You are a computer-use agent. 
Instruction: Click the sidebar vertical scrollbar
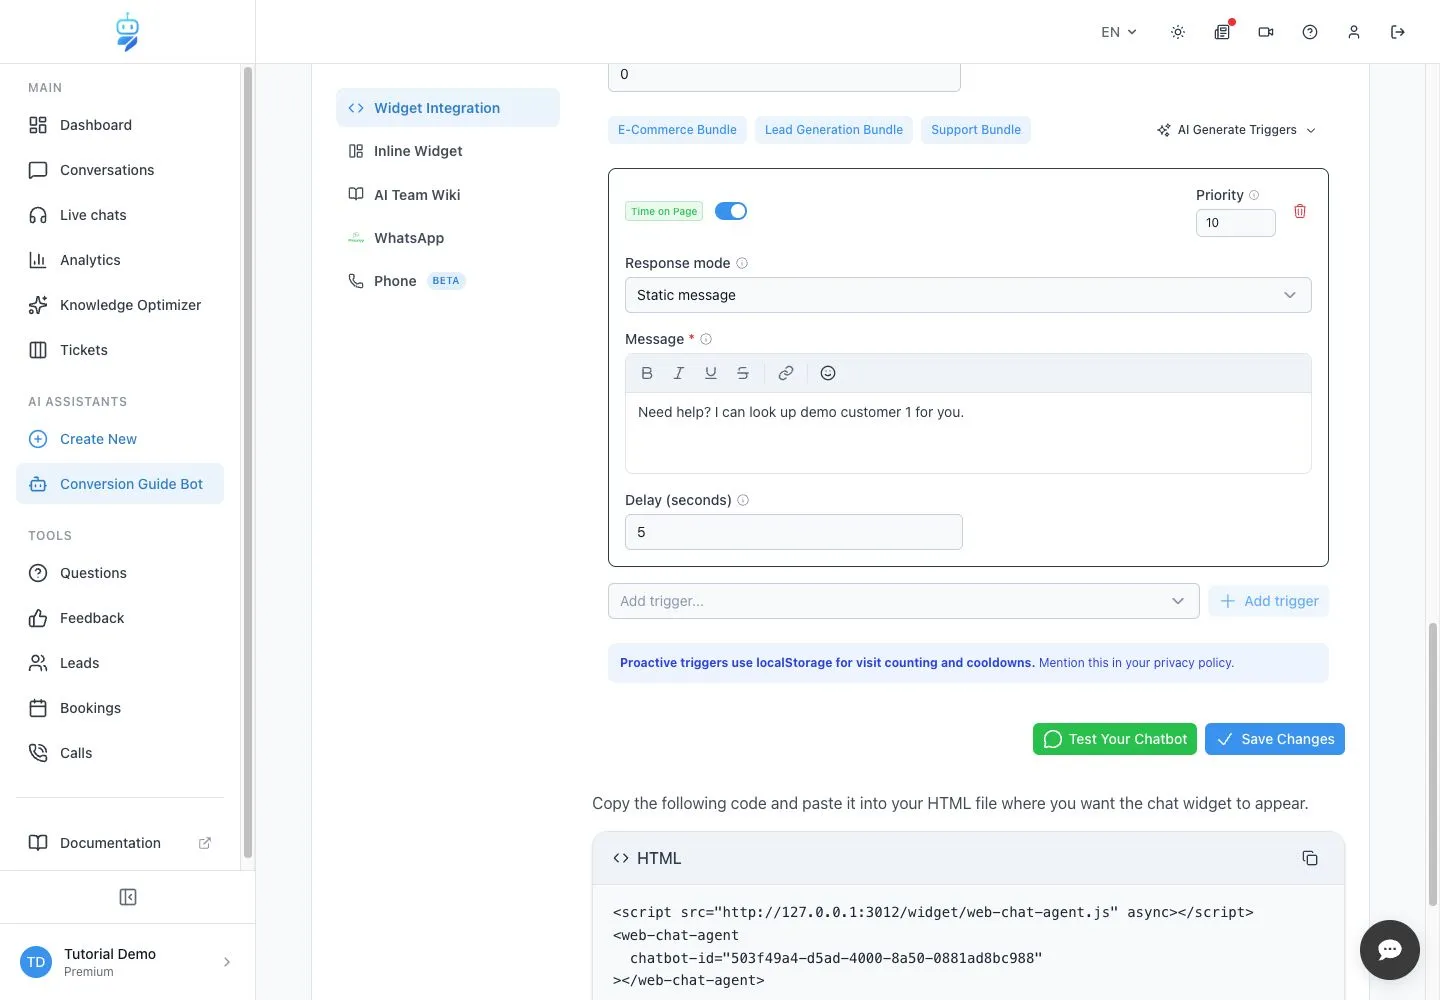click(x=247, y=462)
